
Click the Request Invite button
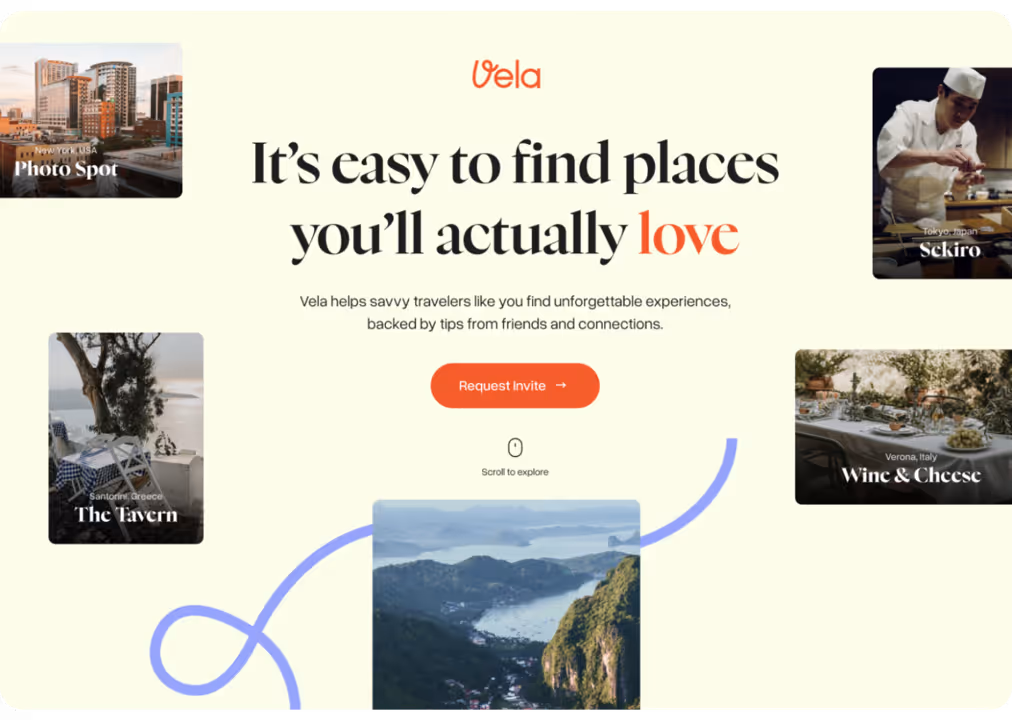point(515,385)
